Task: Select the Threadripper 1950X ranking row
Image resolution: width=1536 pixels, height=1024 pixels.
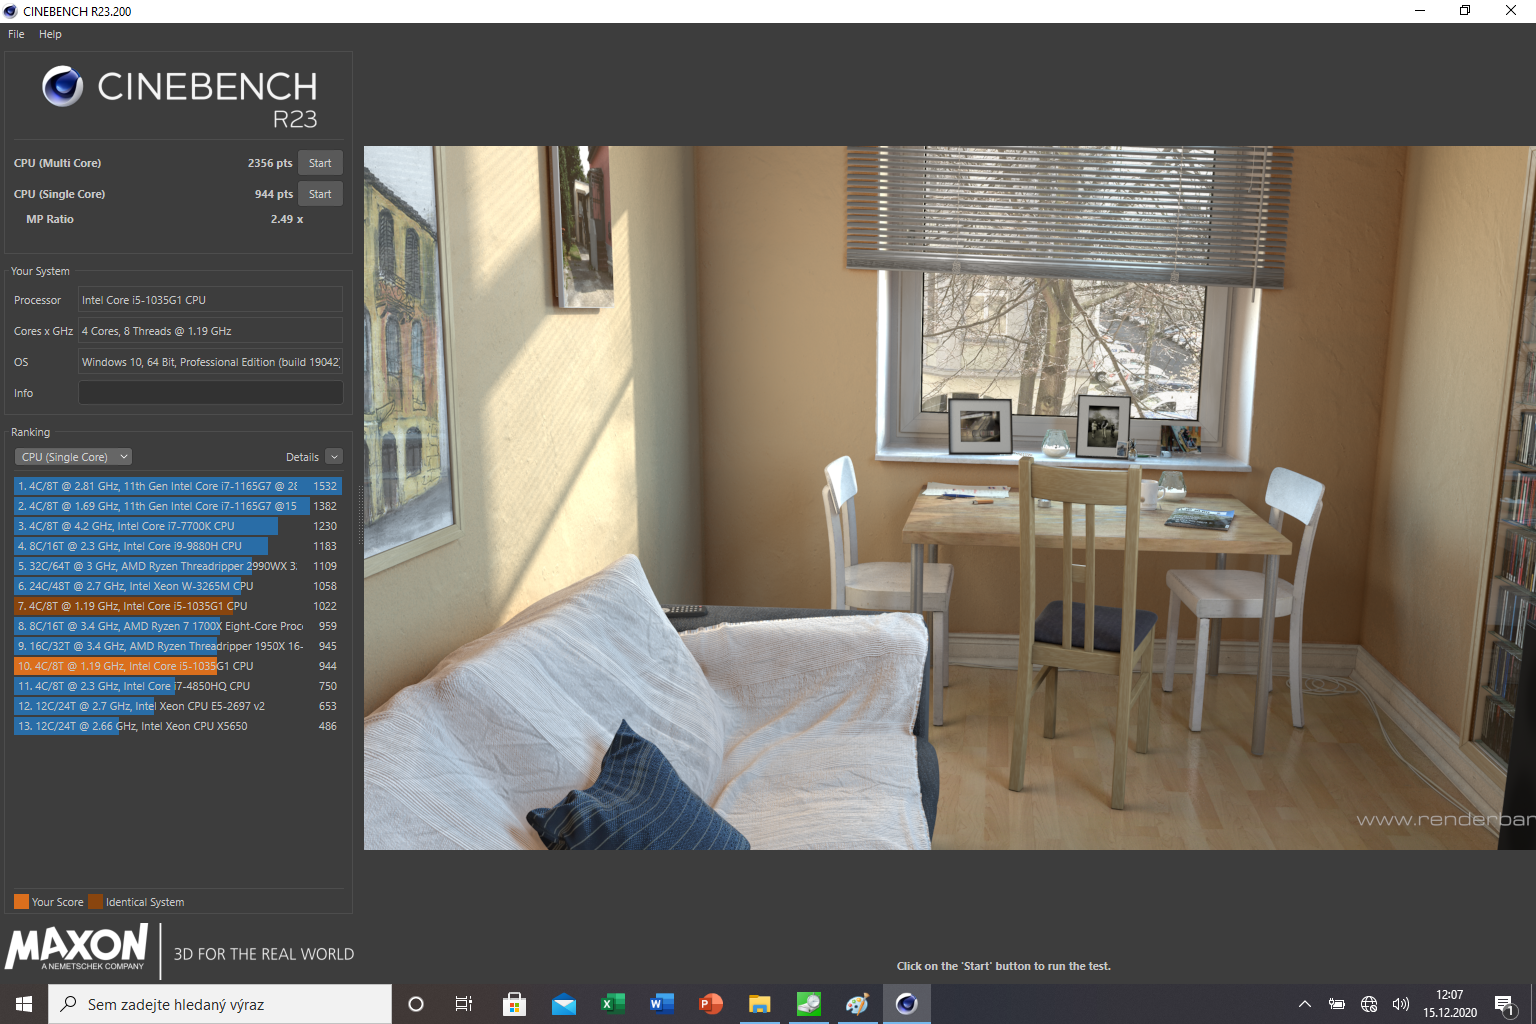Action: tap(178, 646)
